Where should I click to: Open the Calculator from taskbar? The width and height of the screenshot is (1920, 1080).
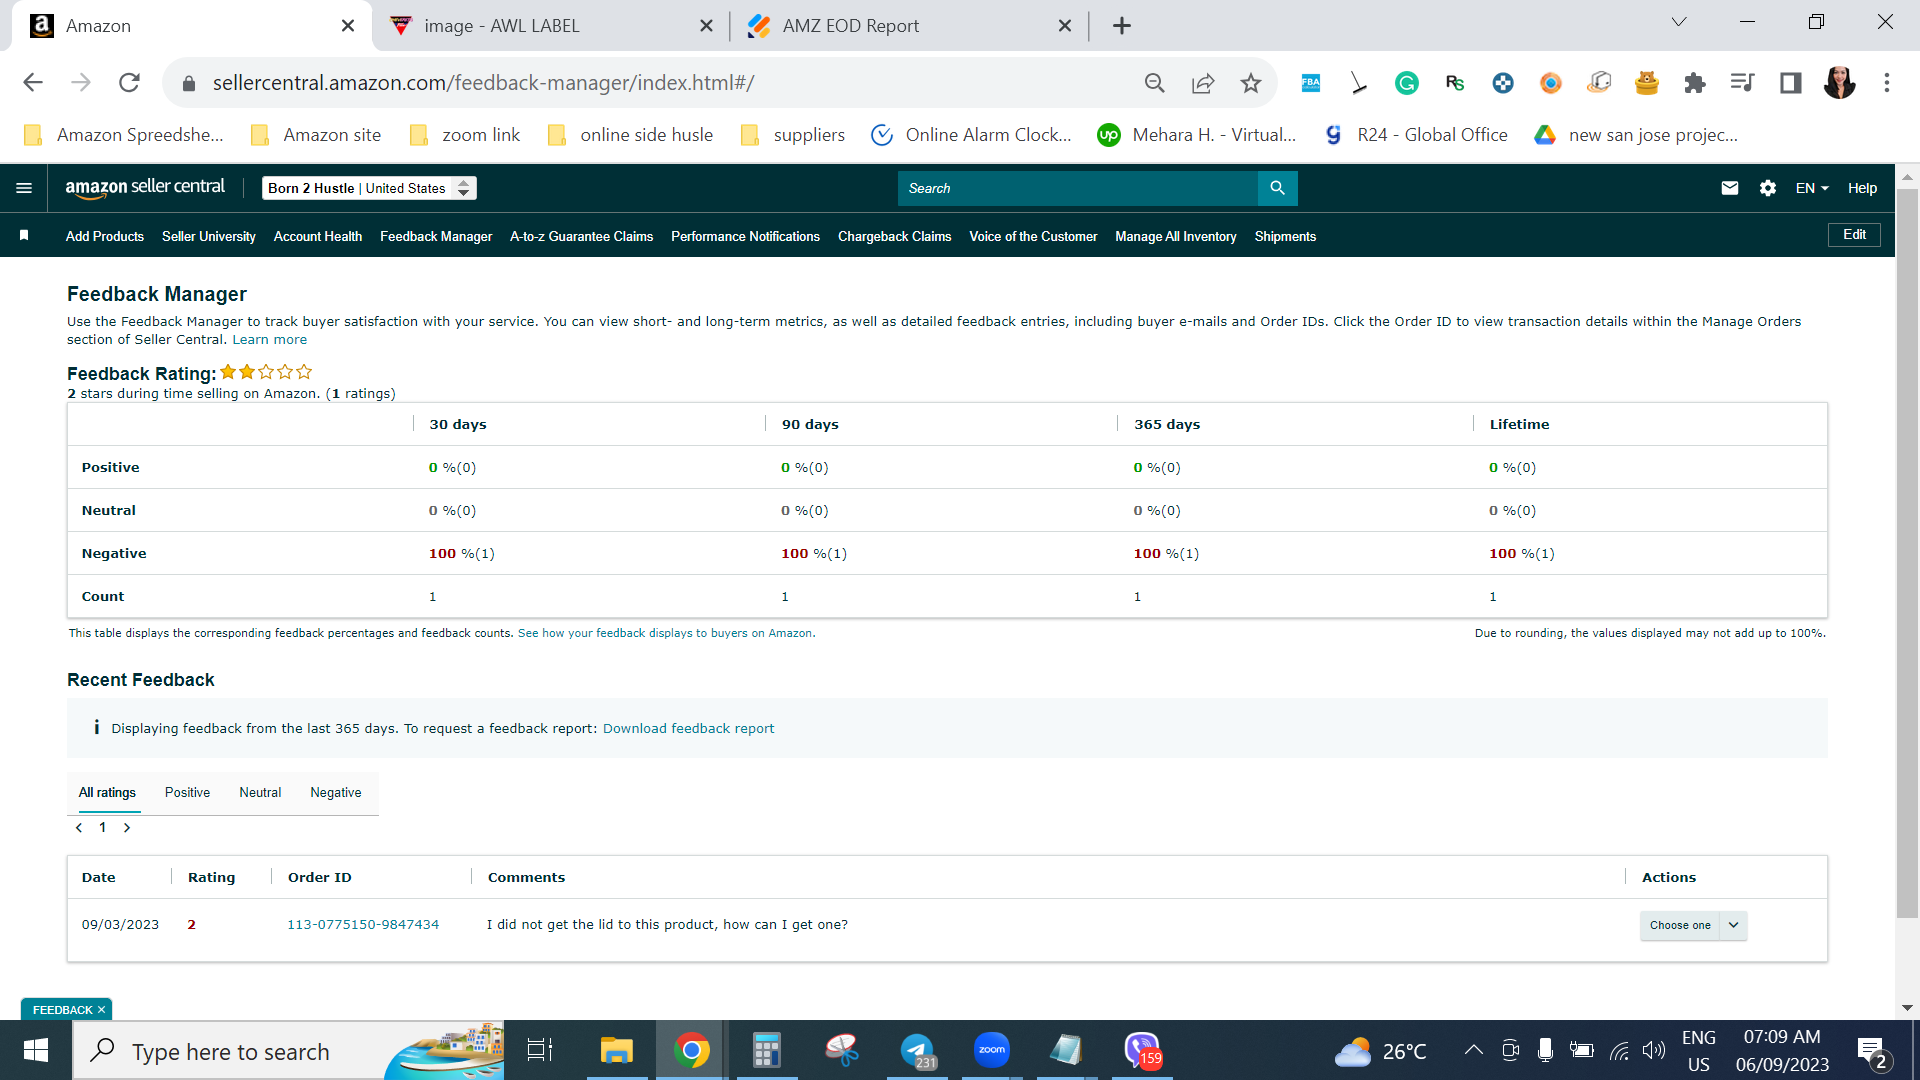coord(767,1051)
